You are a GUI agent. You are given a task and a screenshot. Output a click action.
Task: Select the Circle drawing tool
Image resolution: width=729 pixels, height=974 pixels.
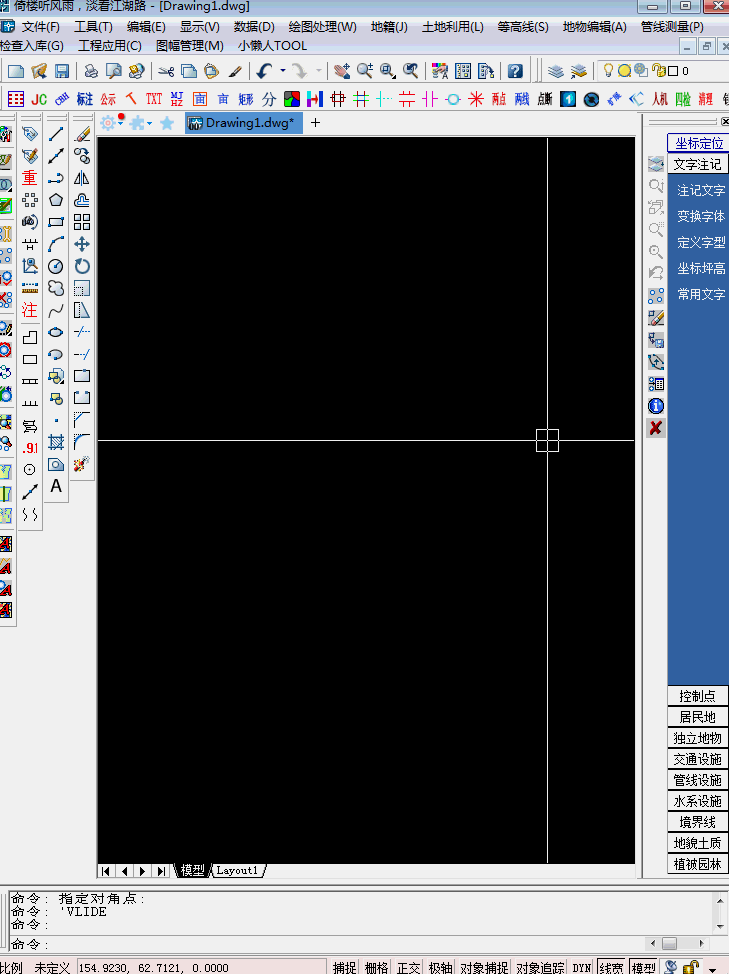[x=56, y=266]
